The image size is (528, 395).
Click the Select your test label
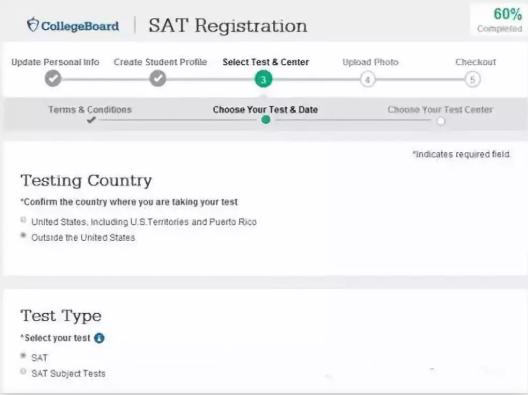(x=56, y=338)
